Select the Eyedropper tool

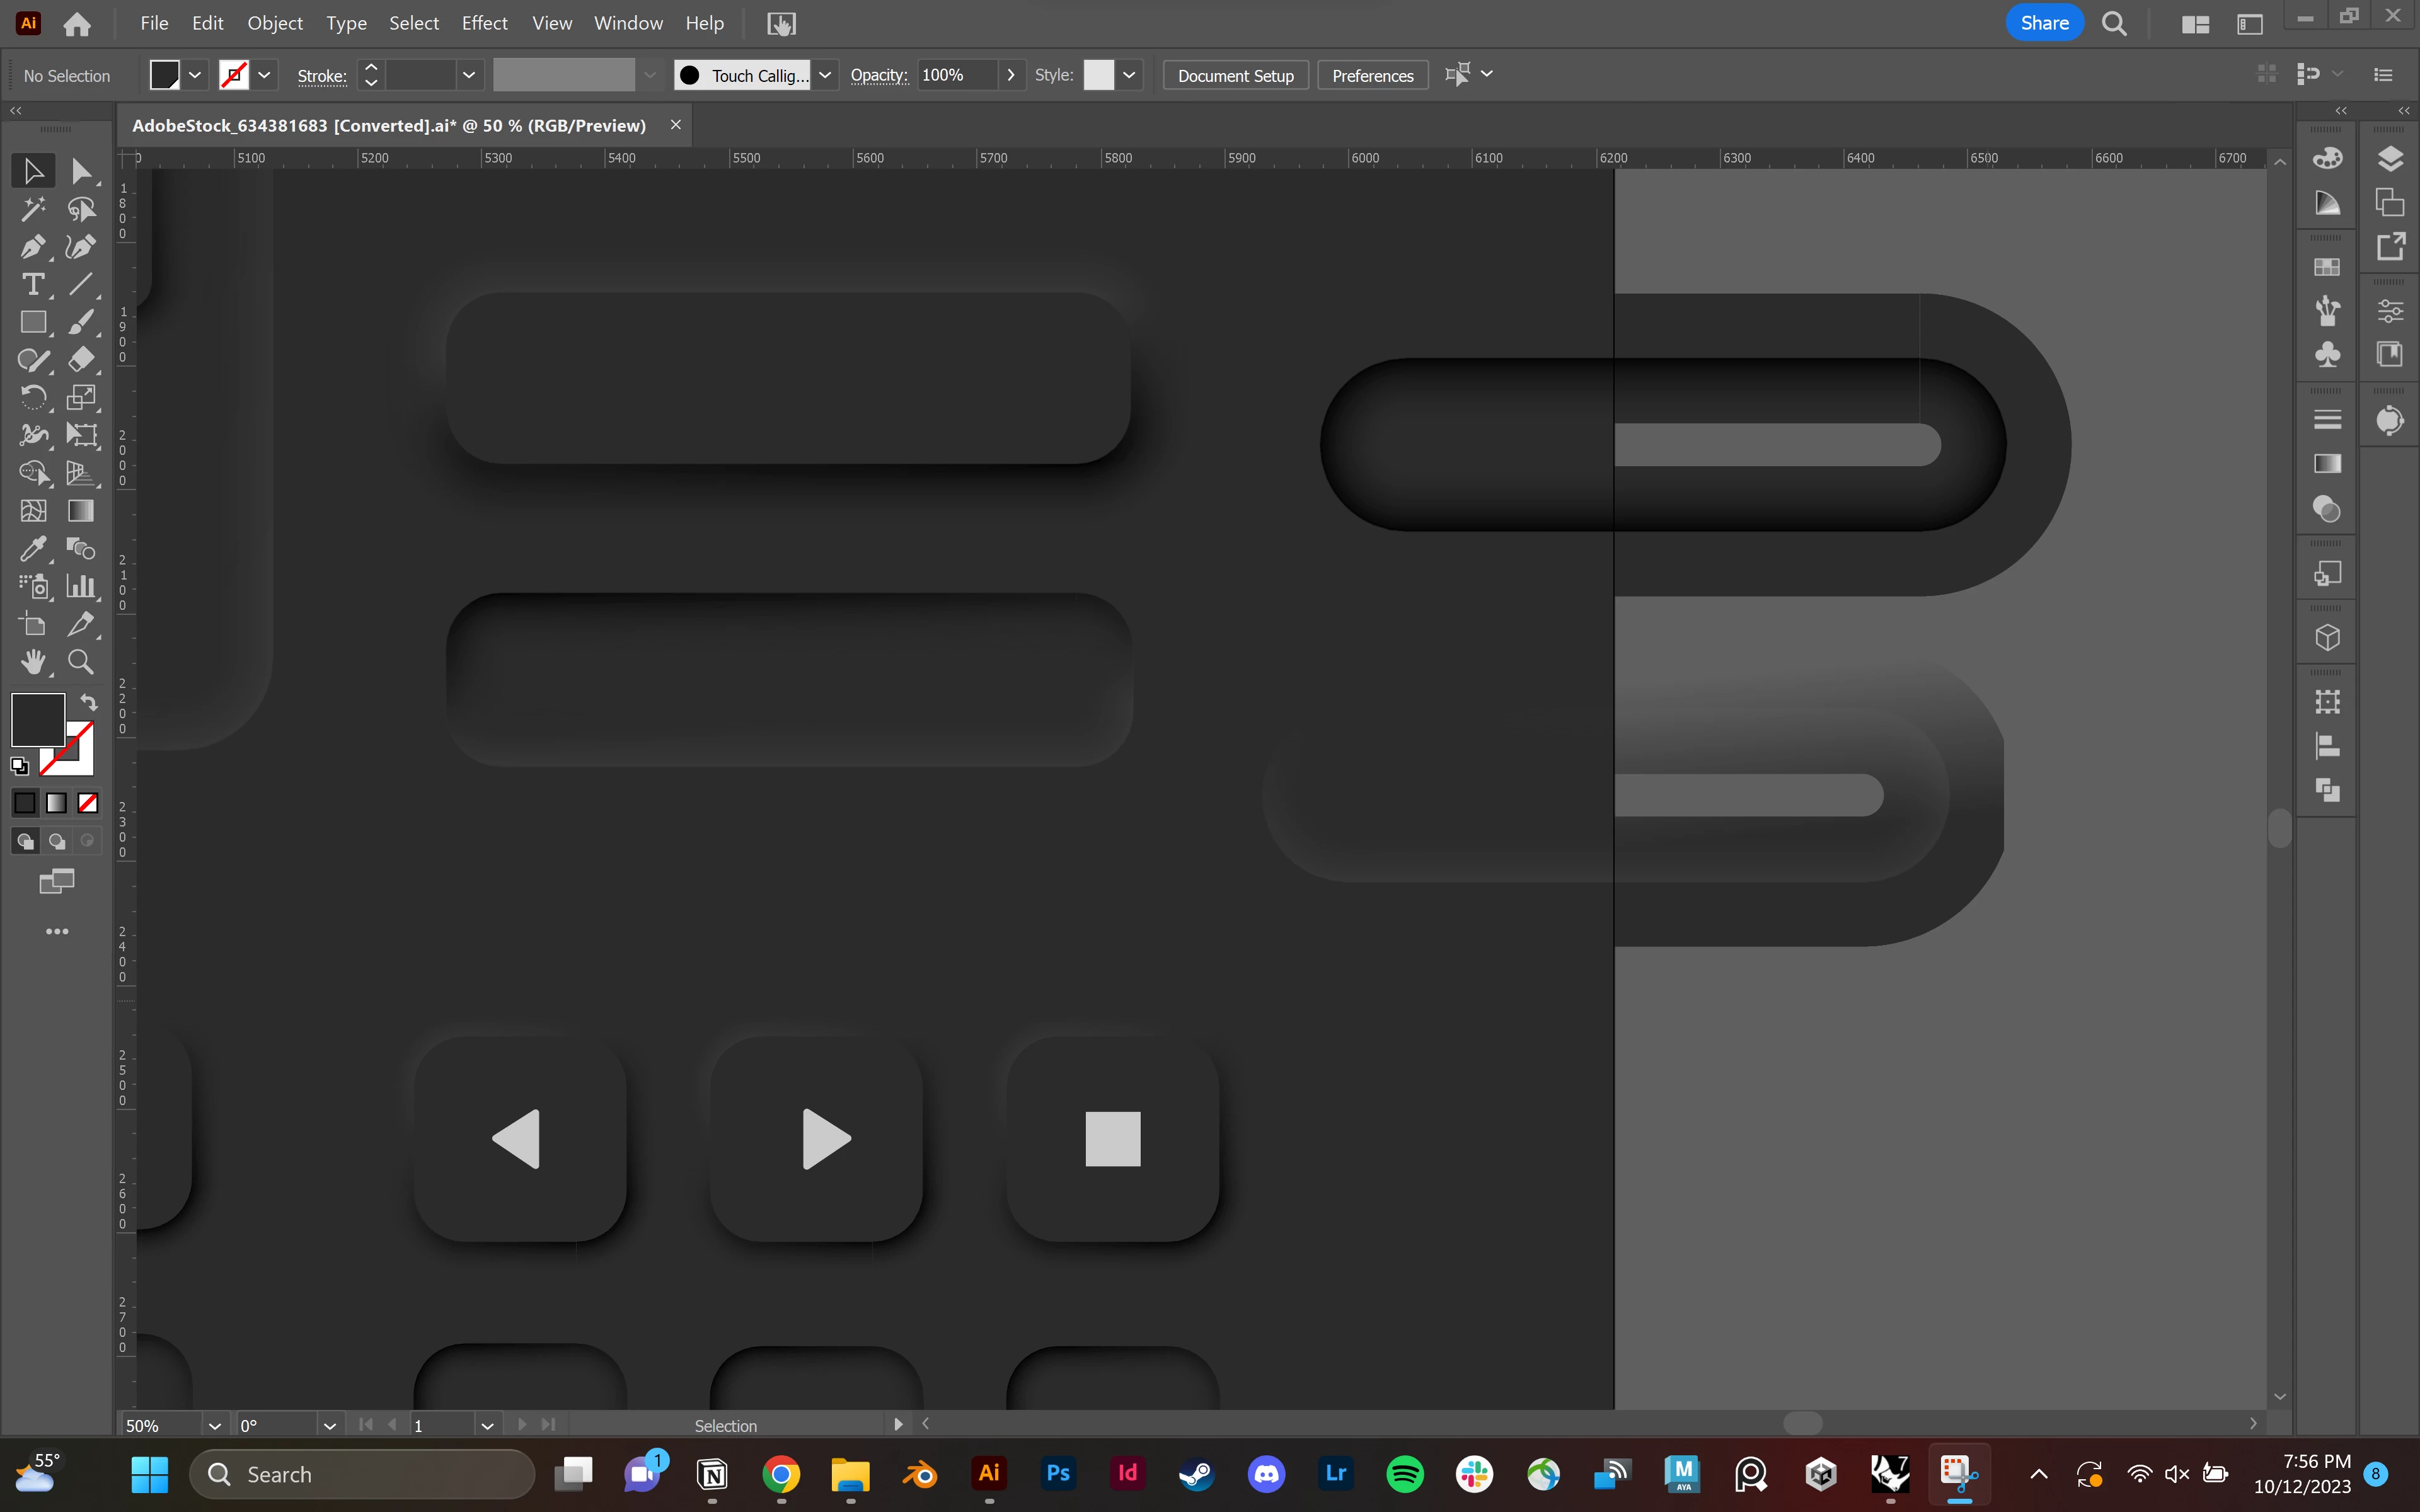[x=32, y=548]
